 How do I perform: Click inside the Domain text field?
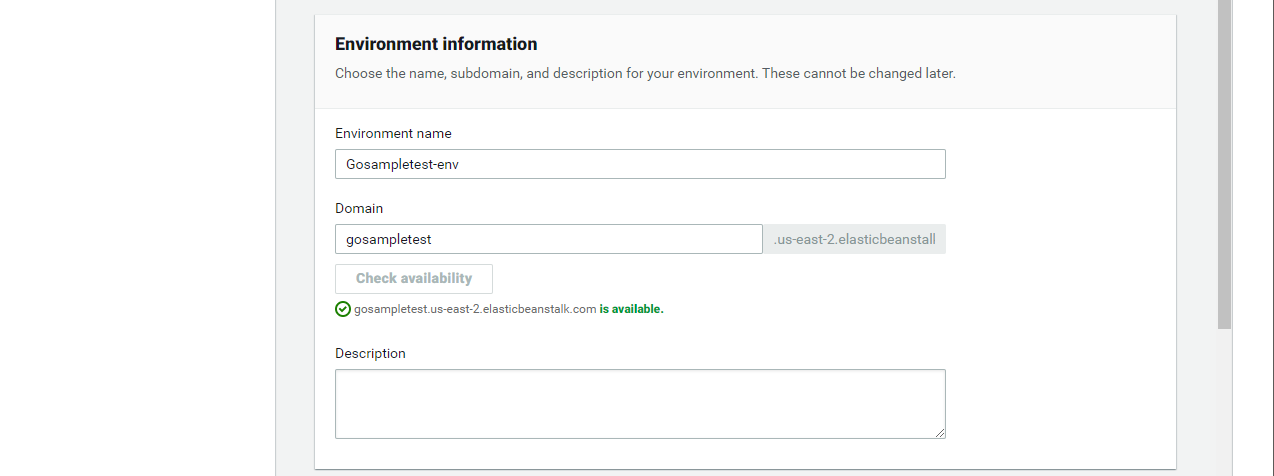(x=549, y=239)
